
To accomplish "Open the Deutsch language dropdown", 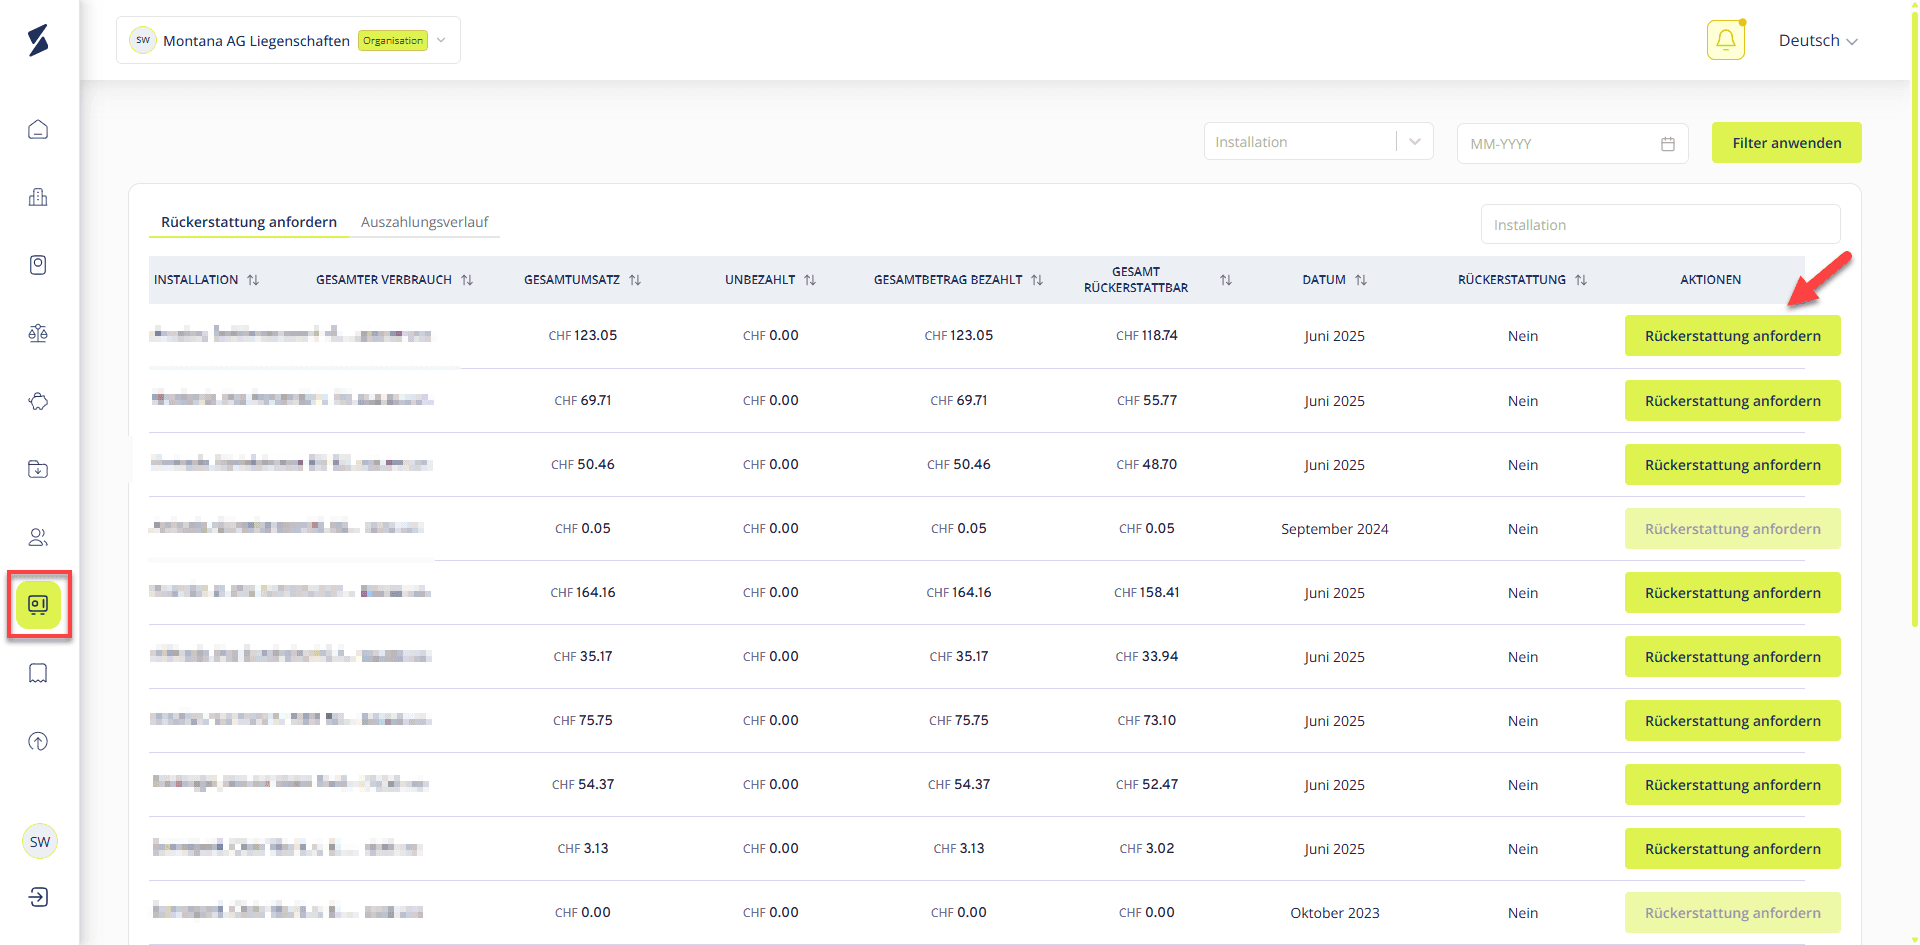I will tap(1817, 41).
